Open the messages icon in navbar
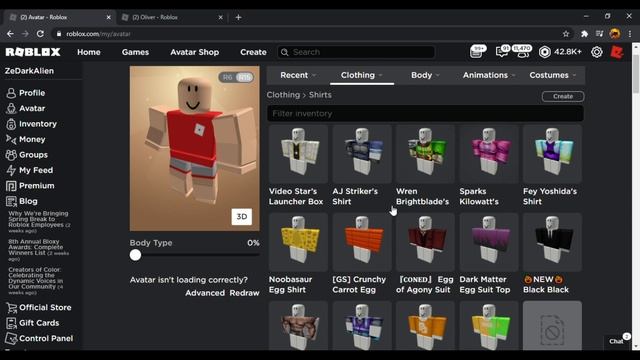Image resolution: width=640 pixels, height=360 pixels. click(x=502, y=51)
